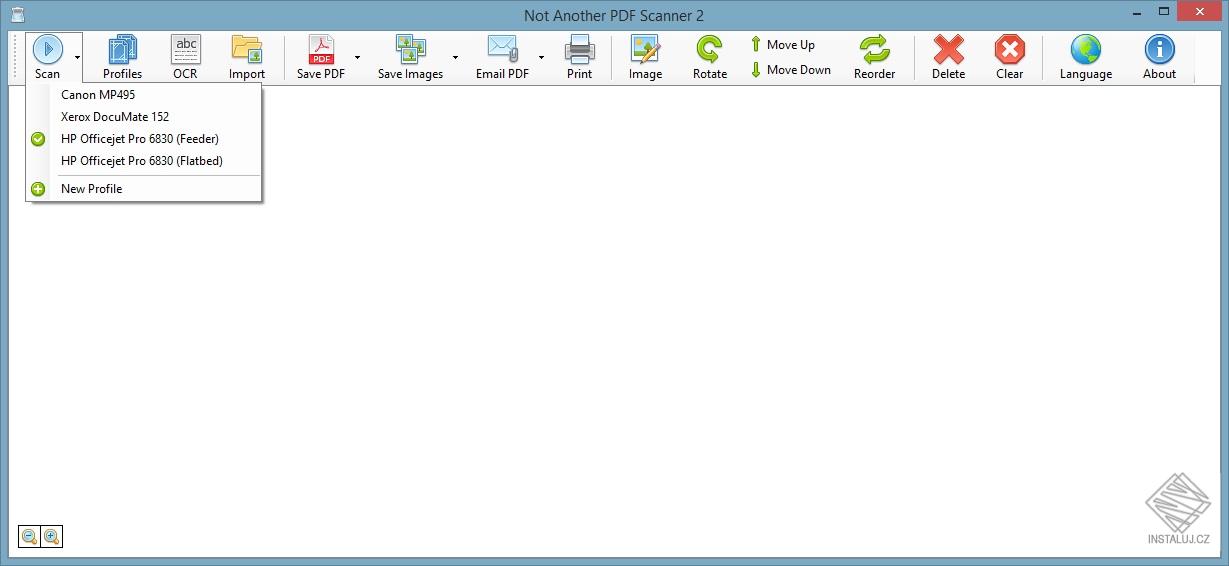Open the OCR settings

(x=185, y=57)
